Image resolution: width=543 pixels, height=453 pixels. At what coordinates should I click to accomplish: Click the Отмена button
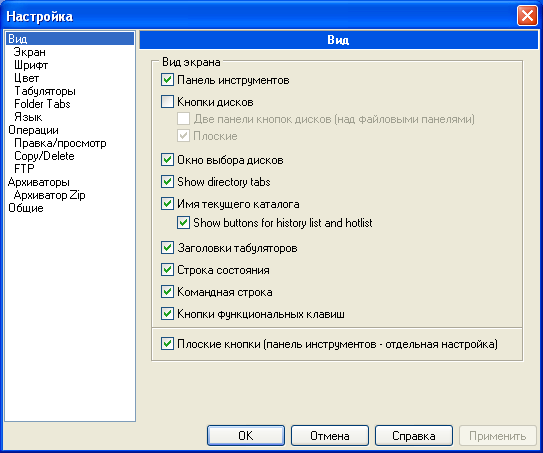pos(330,435)
